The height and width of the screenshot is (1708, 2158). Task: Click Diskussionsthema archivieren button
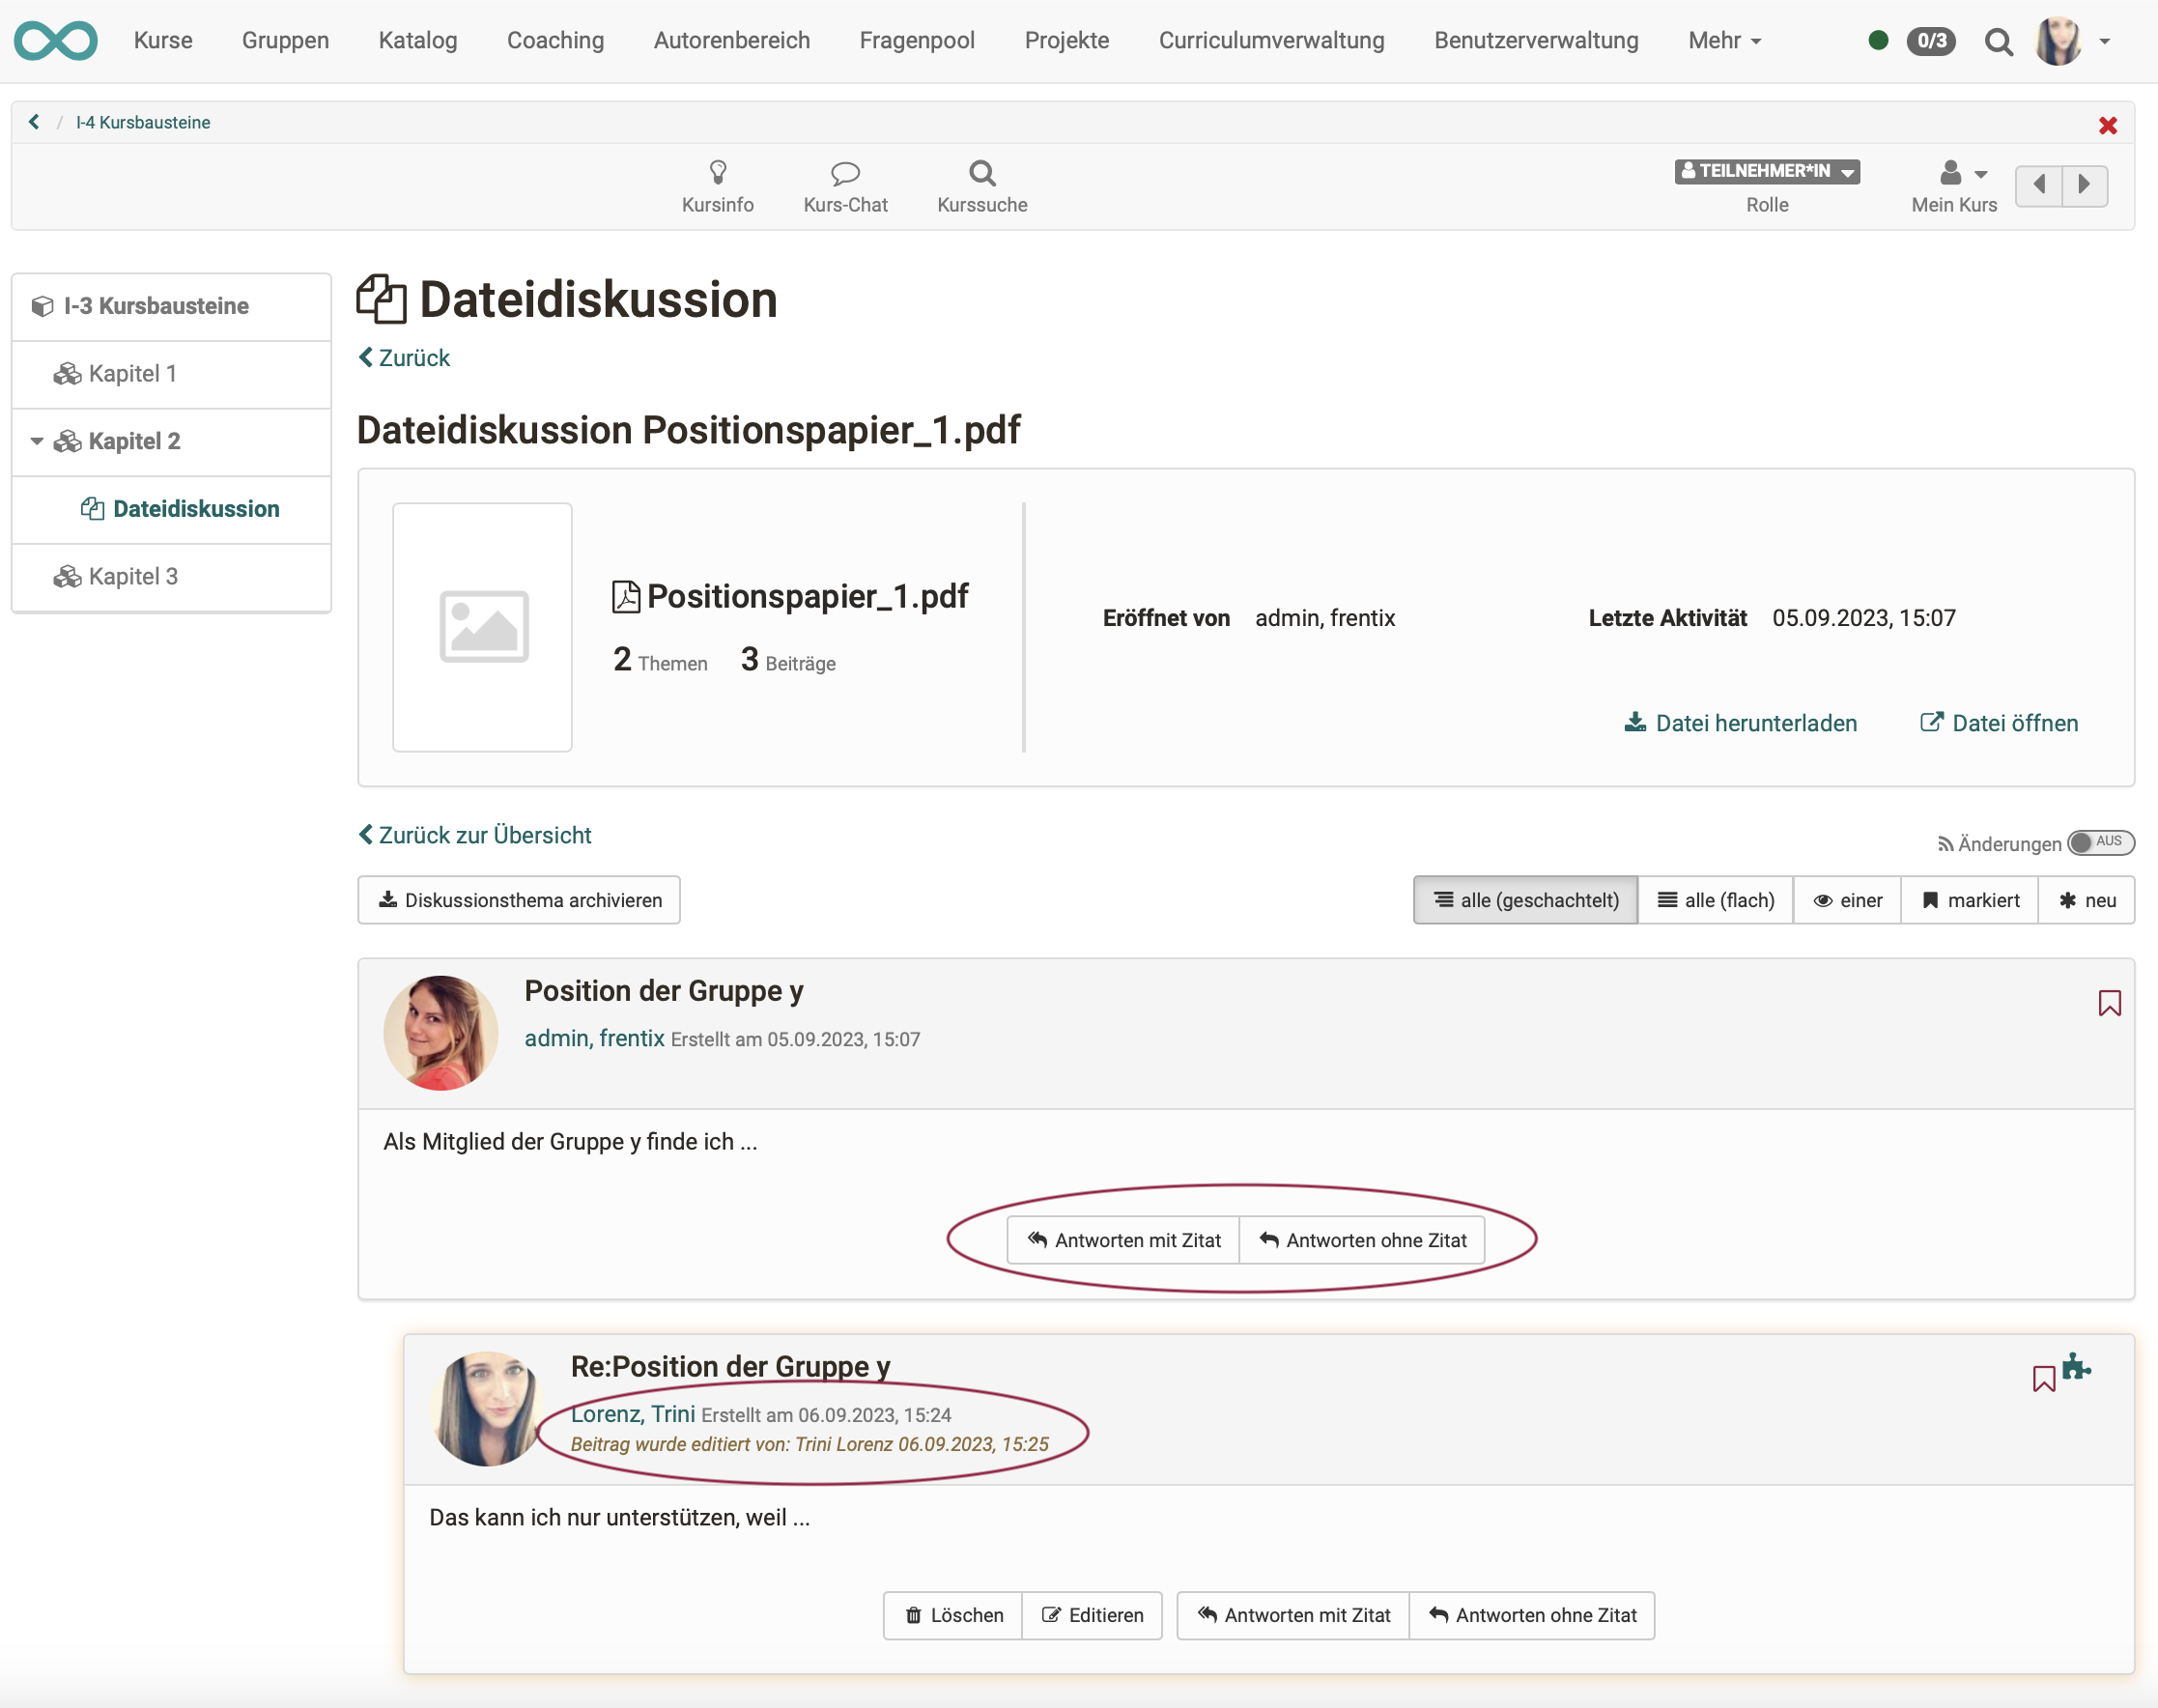521,900
